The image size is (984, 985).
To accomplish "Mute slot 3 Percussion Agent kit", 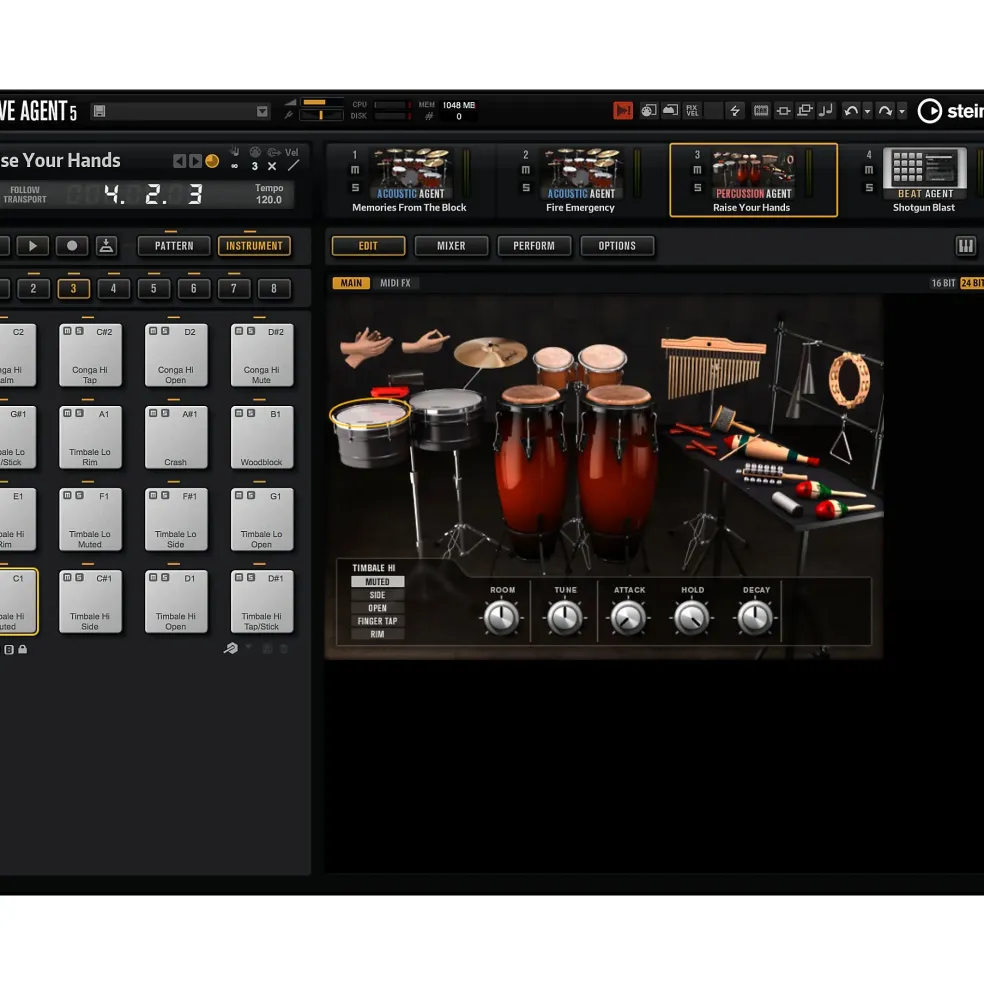I will click(697, 170).
